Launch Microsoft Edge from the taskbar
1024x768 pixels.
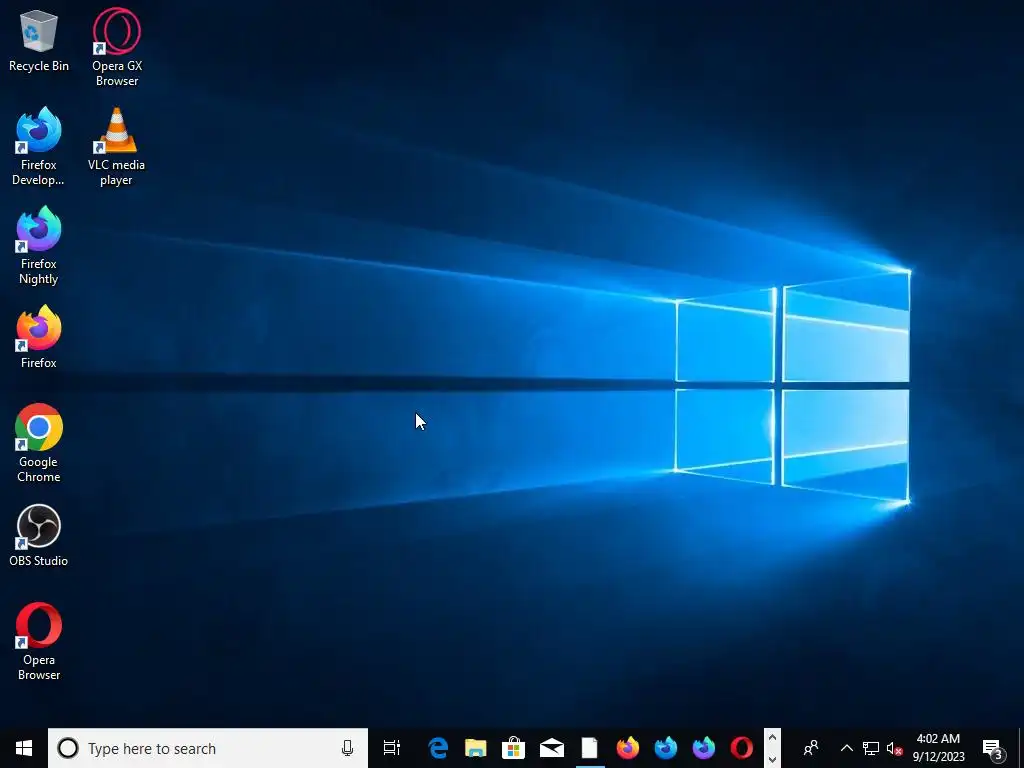coord(438,748)
